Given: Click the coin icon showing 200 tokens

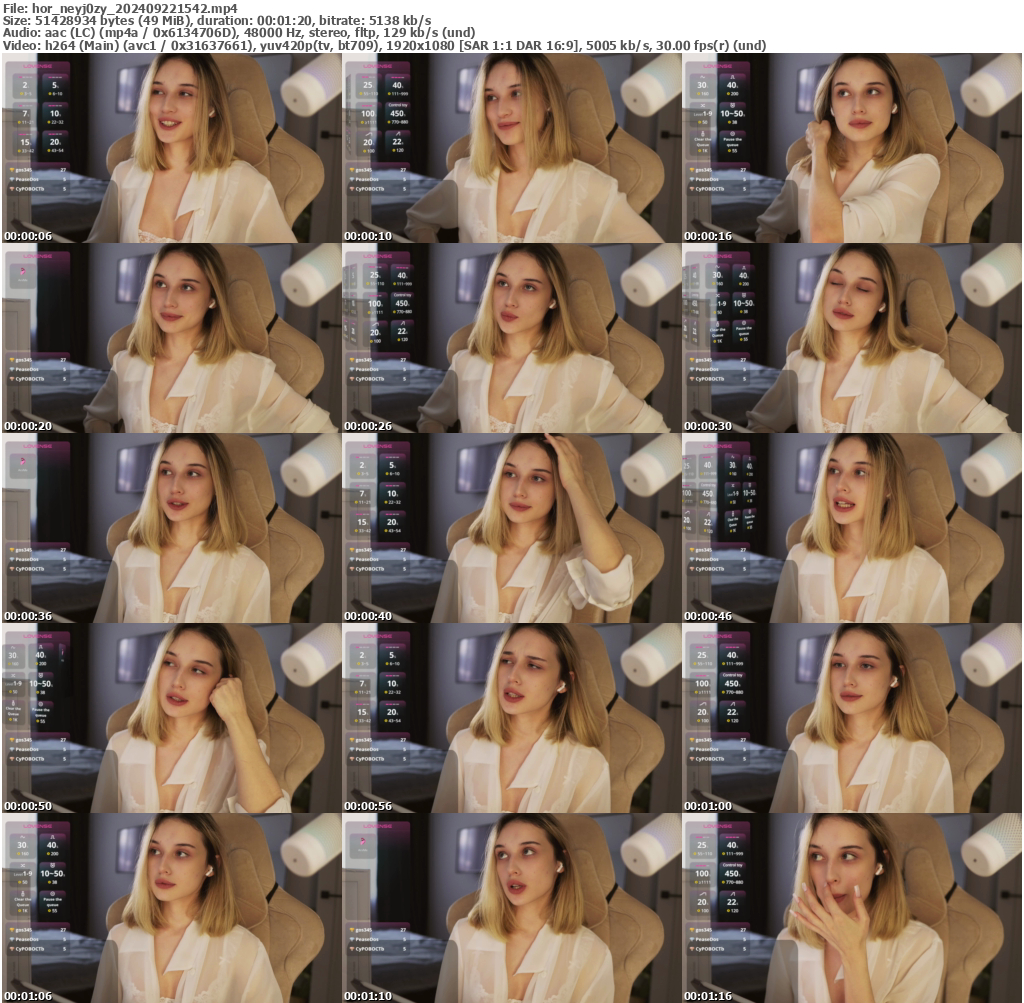Looking at the screenshot, I should pyautogui.click(x=729, y=94).
